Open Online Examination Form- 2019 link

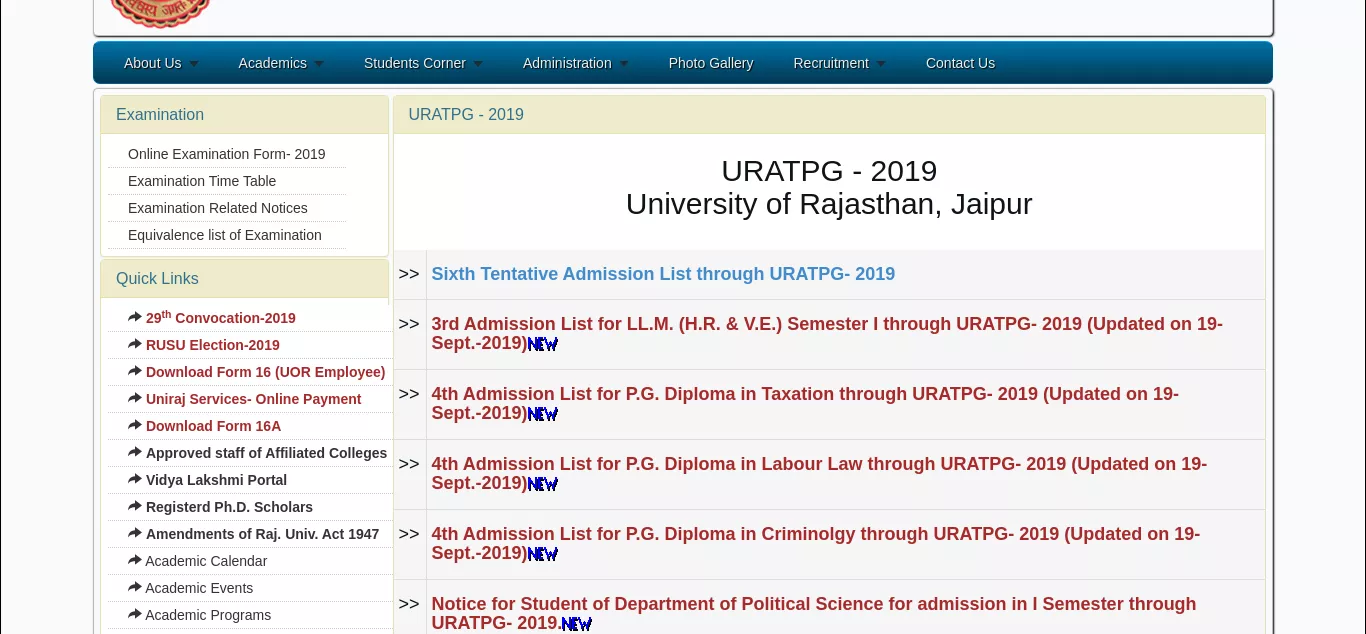pos(227,154)
